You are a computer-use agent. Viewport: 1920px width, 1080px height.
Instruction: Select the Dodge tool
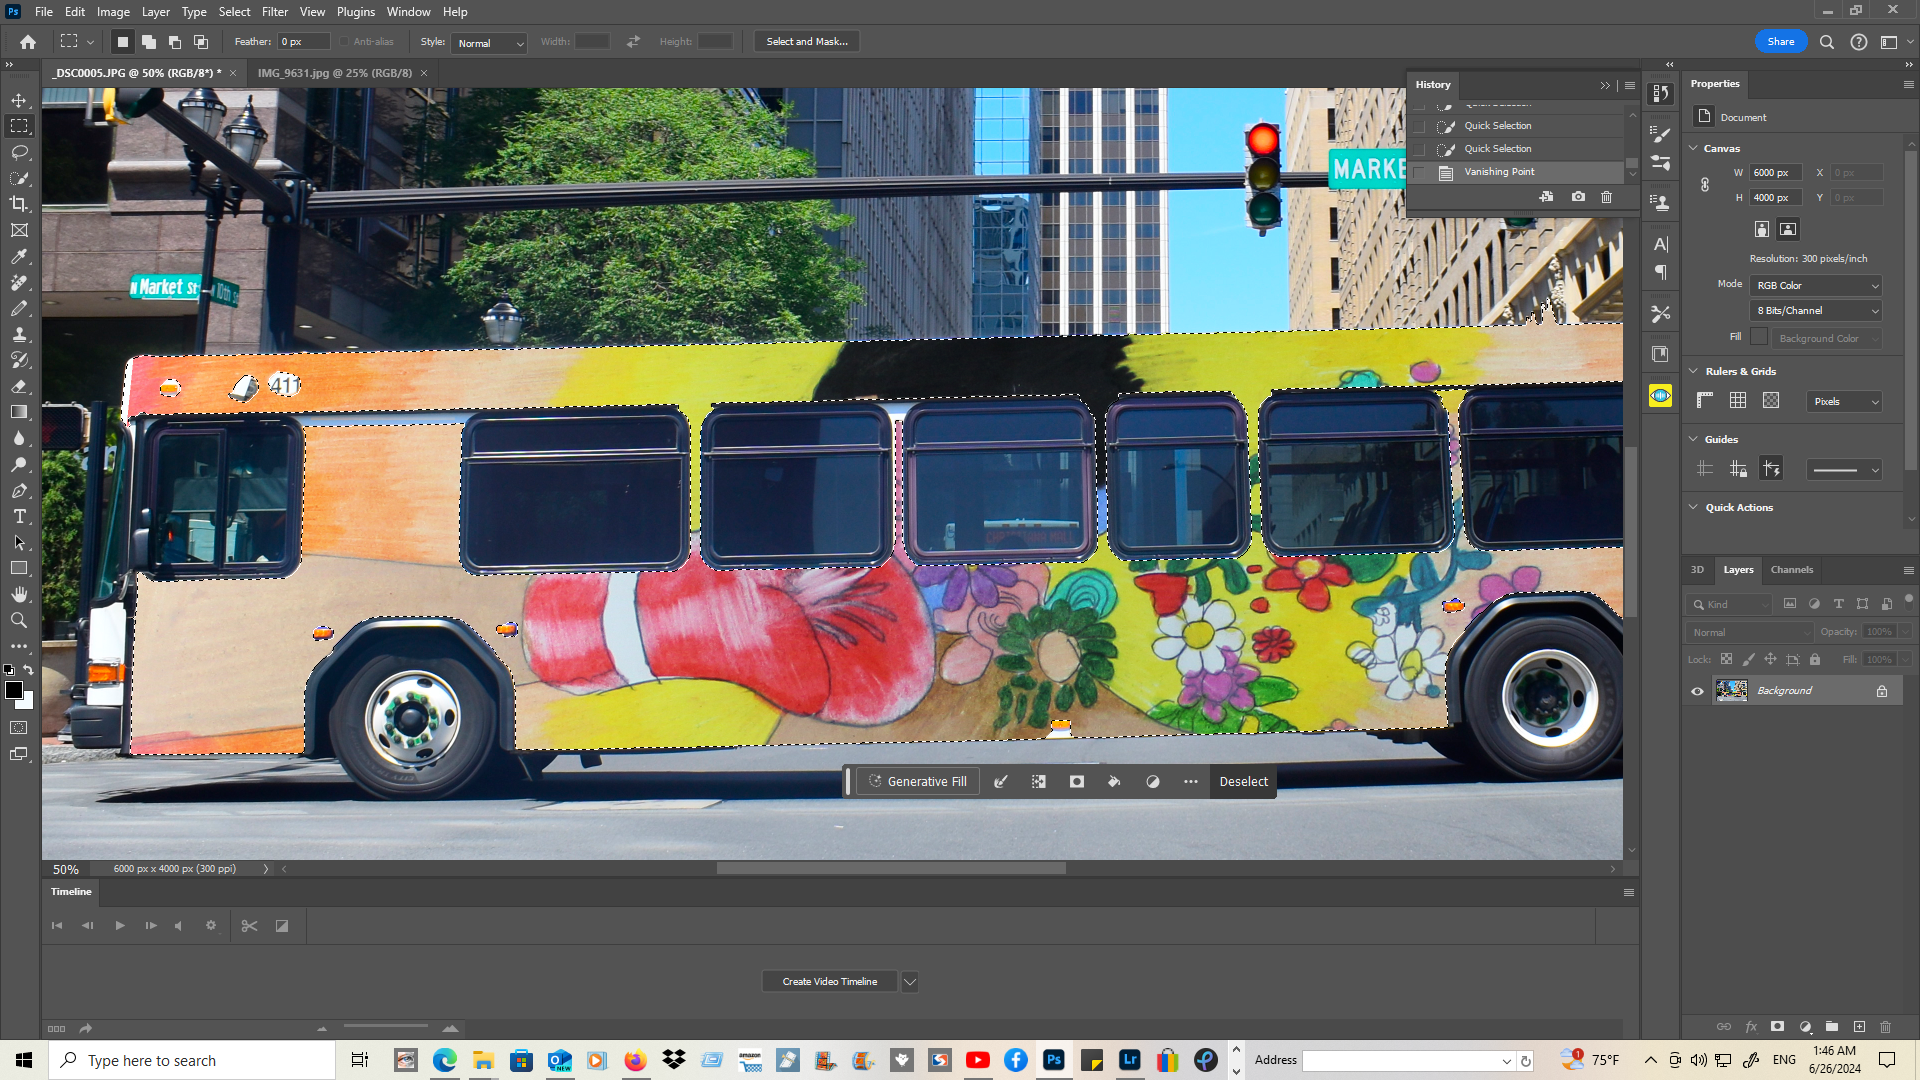pyautogui.click(x=19, y=464)
